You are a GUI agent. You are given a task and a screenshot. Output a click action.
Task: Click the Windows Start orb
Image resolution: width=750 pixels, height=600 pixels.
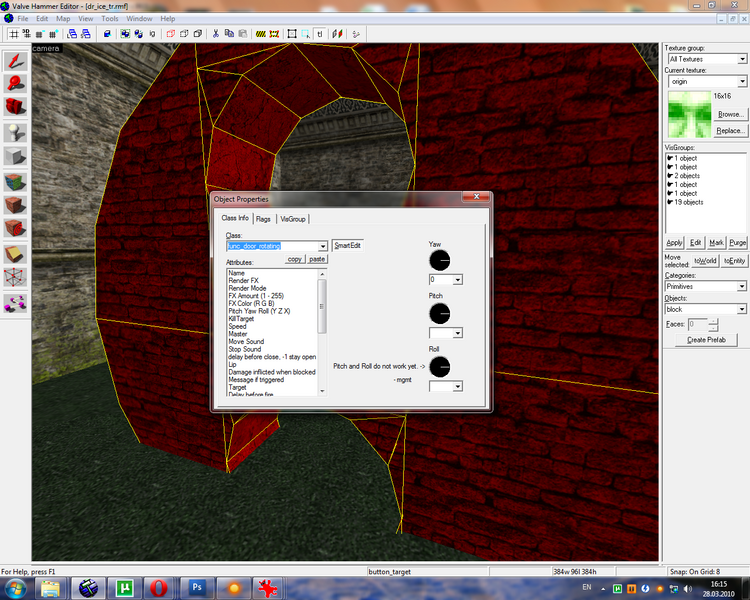(x=16, y=588)
